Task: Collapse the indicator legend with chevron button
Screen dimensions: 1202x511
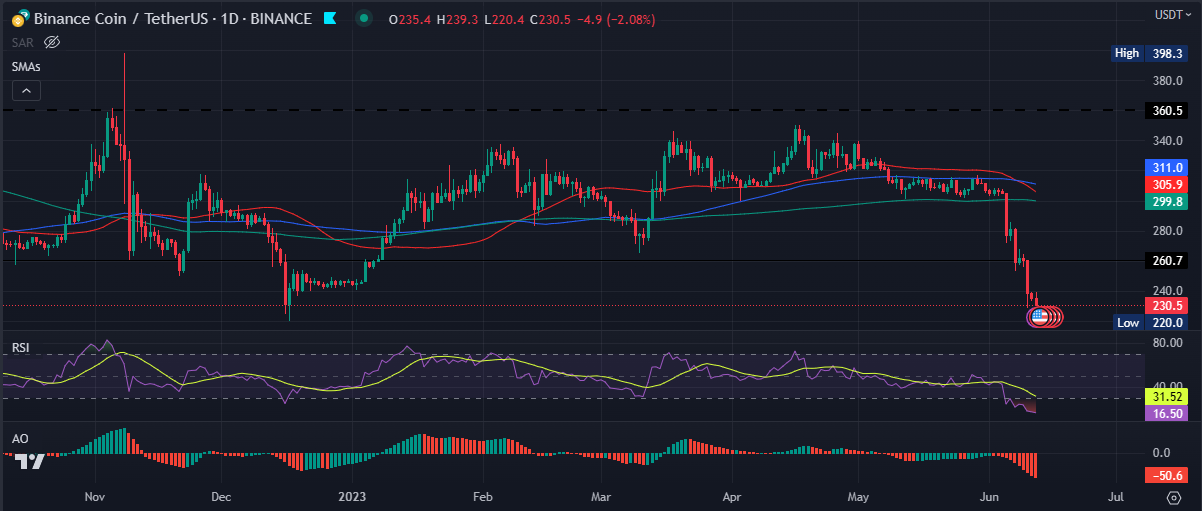Action: (x=26, y=91)
